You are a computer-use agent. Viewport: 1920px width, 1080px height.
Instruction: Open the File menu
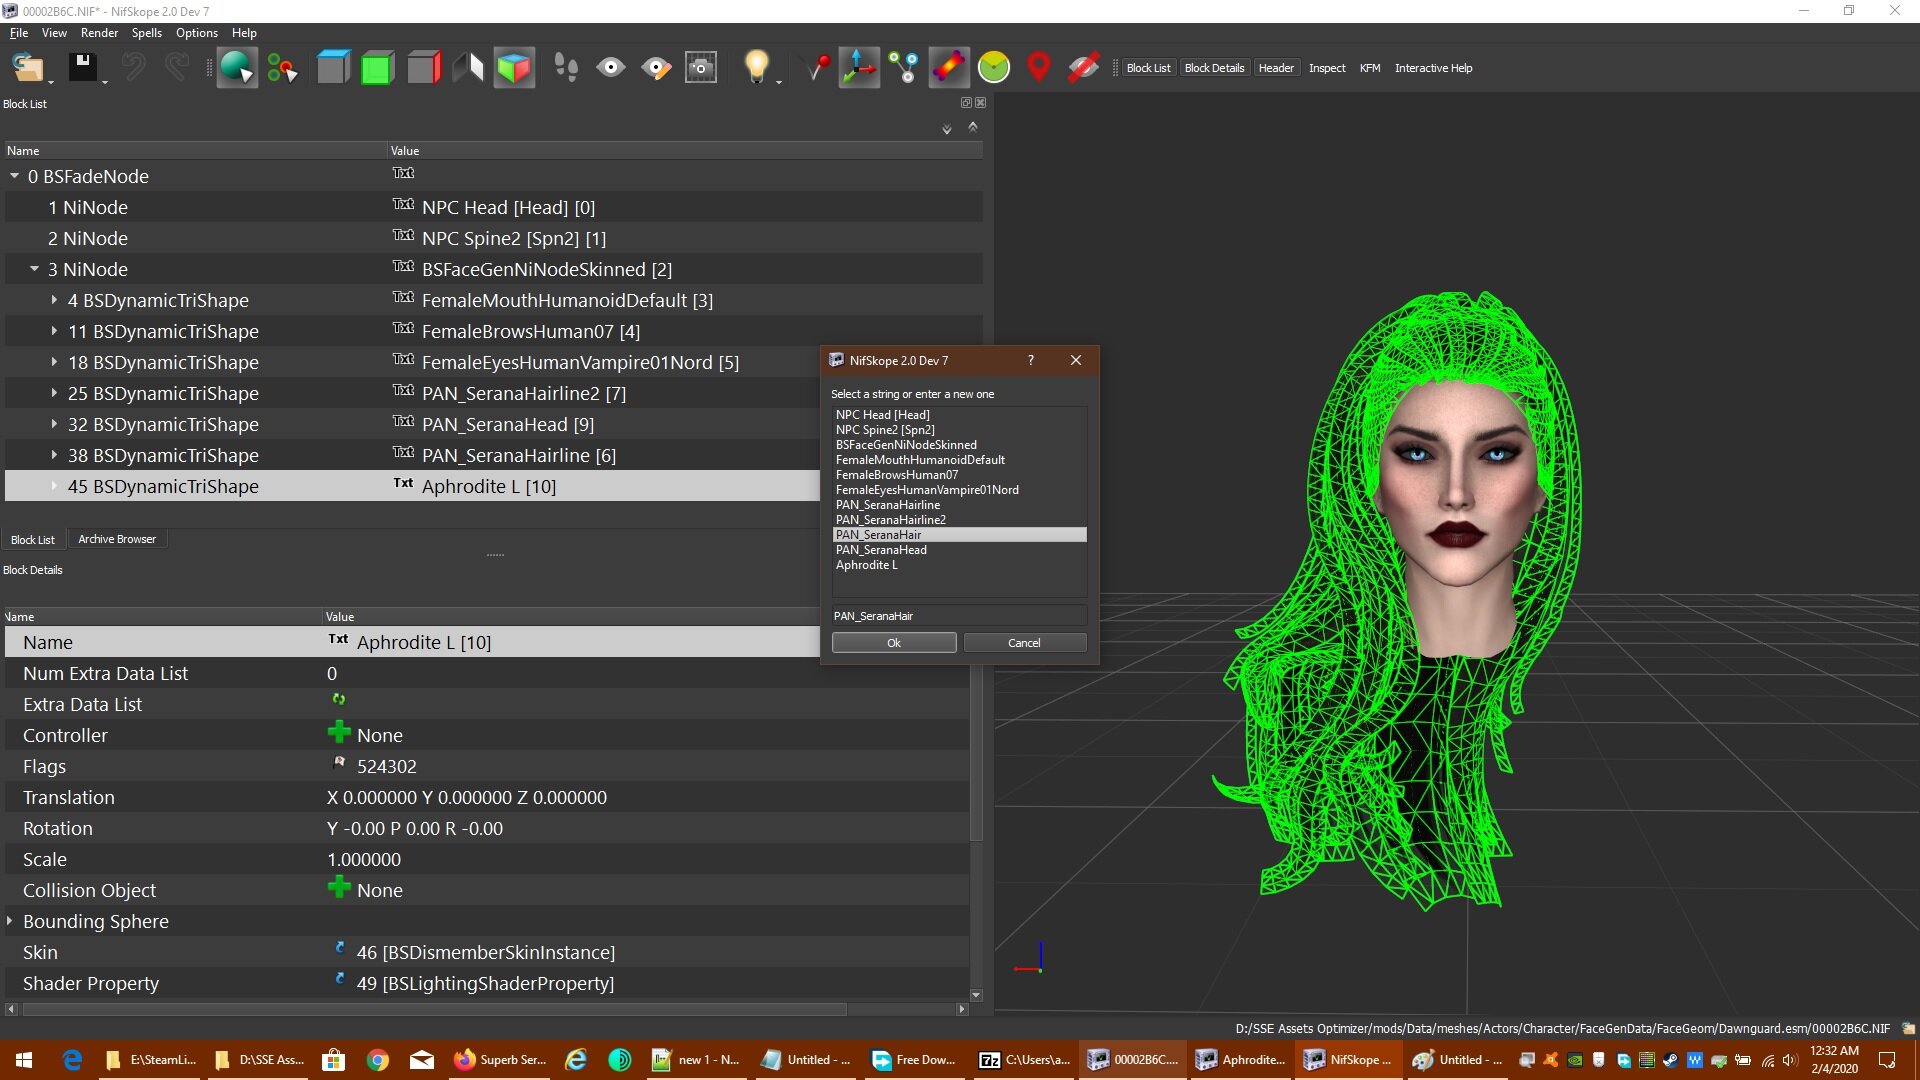coord(19,33)
